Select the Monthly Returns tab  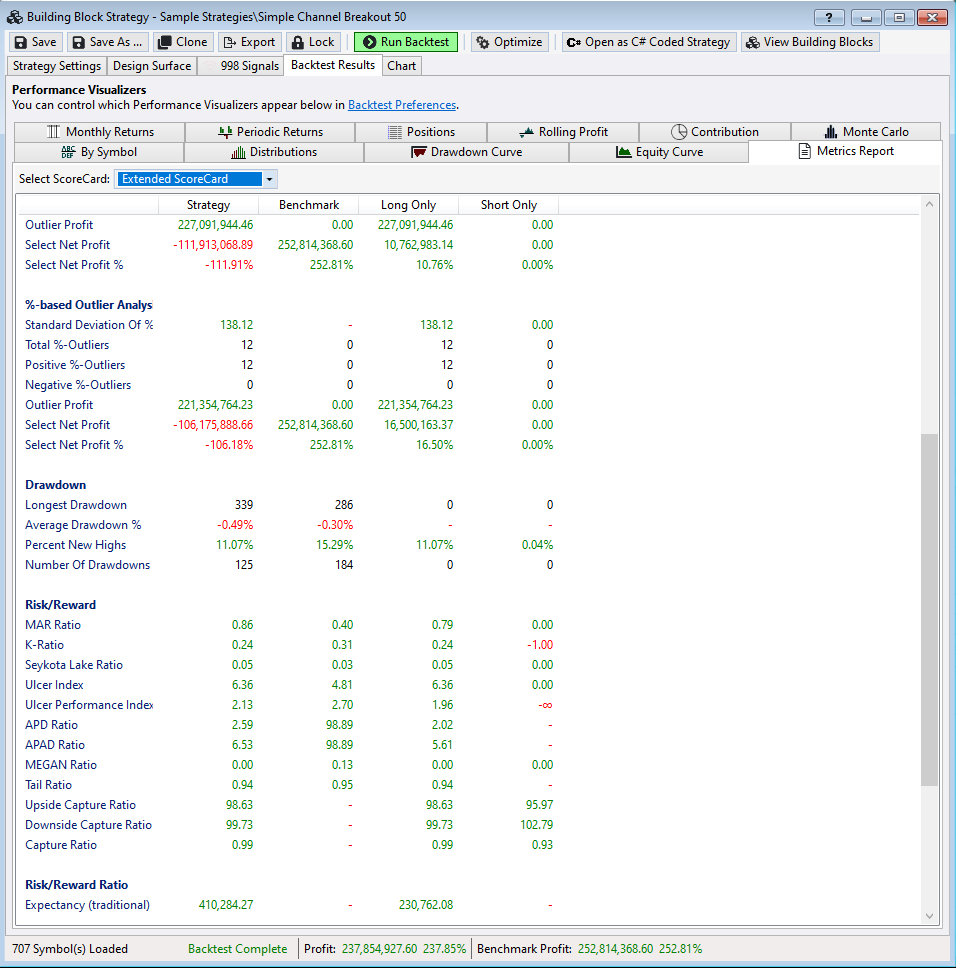(99, 132)
